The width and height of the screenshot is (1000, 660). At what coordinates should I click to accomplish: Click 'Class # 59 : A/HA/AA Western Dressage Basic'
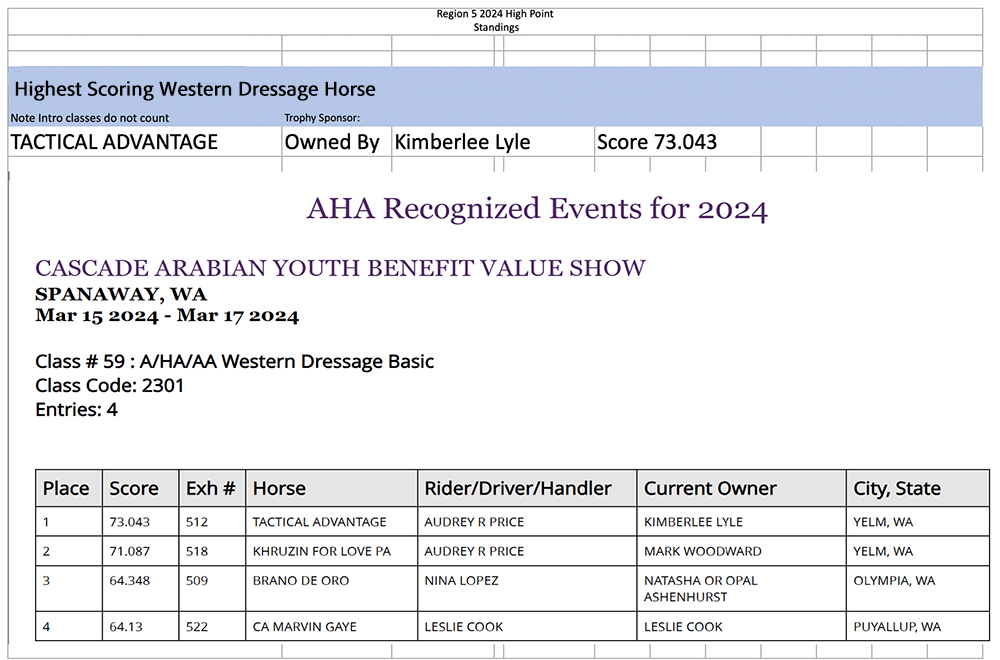[235, 362]
